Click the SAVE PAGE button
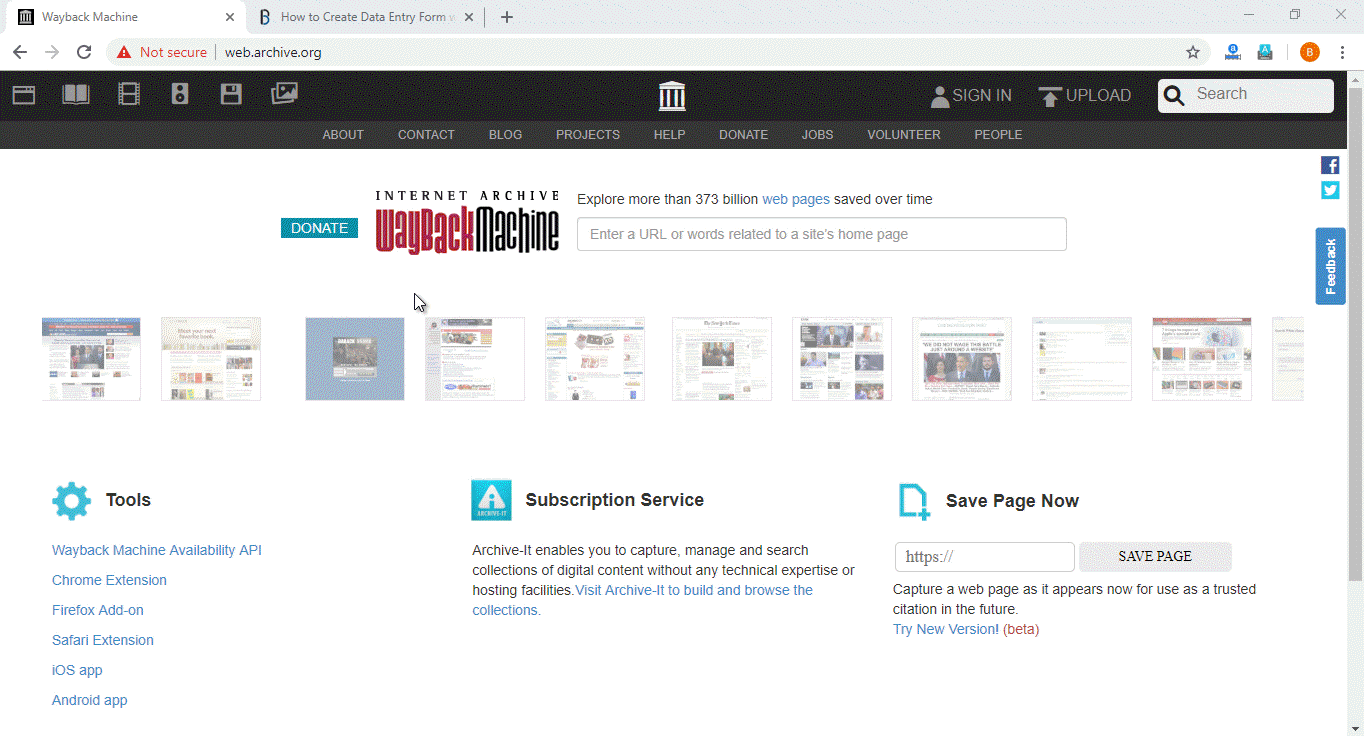1364x736 pixels. 1155,557
